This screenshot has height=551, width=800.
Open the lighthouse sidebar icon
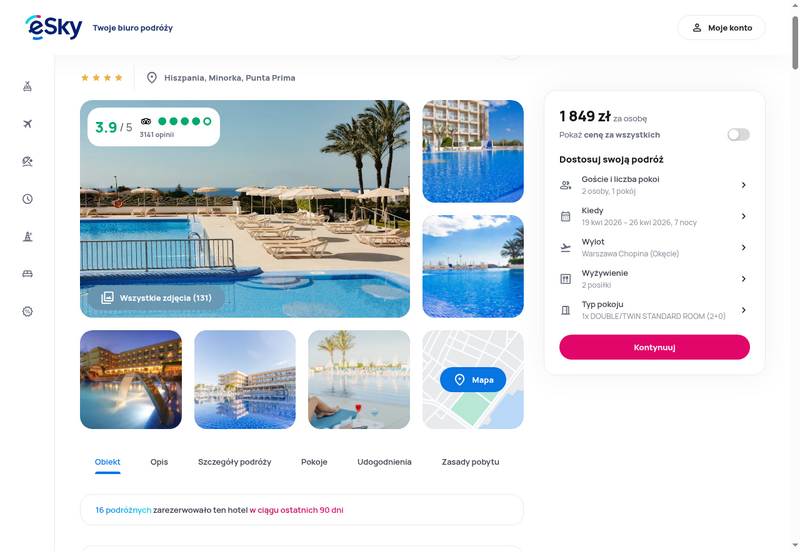click(28, 237)
